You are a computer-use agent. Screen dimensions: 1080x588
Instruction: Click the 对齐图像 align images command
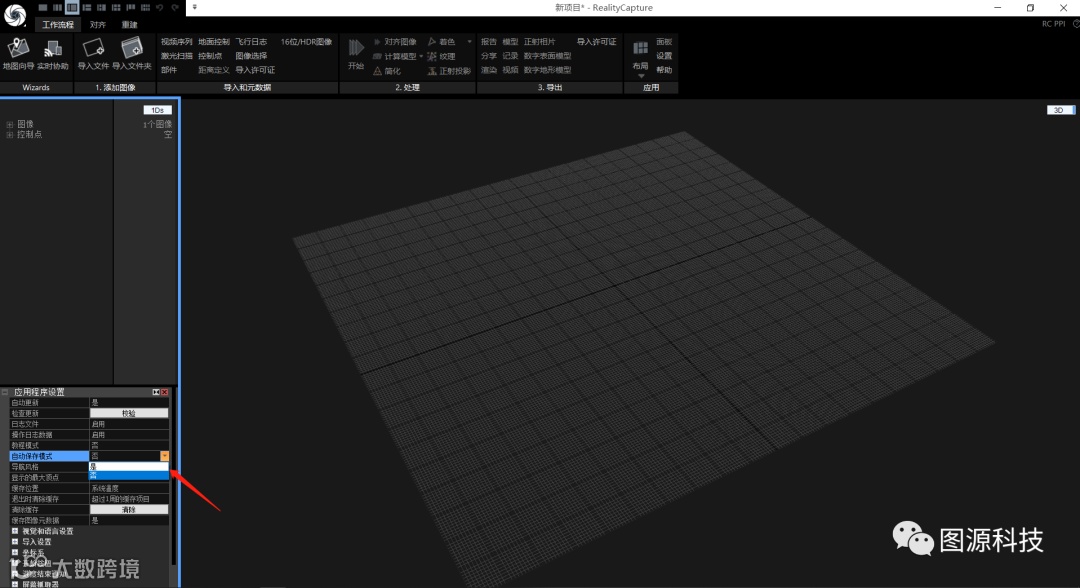395,42
